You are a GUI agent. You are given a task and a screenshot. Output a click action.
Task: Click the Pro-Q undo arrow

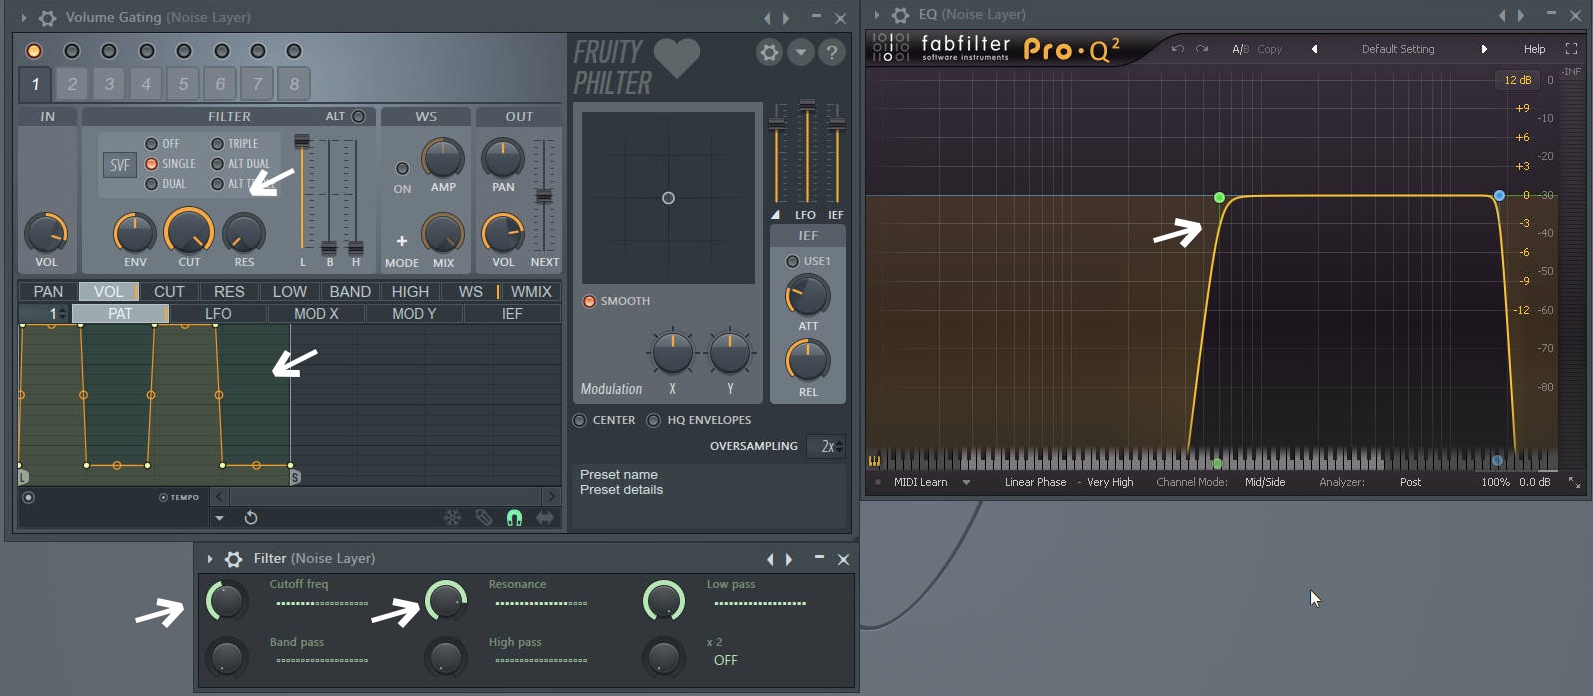[x=1178, y=49]
